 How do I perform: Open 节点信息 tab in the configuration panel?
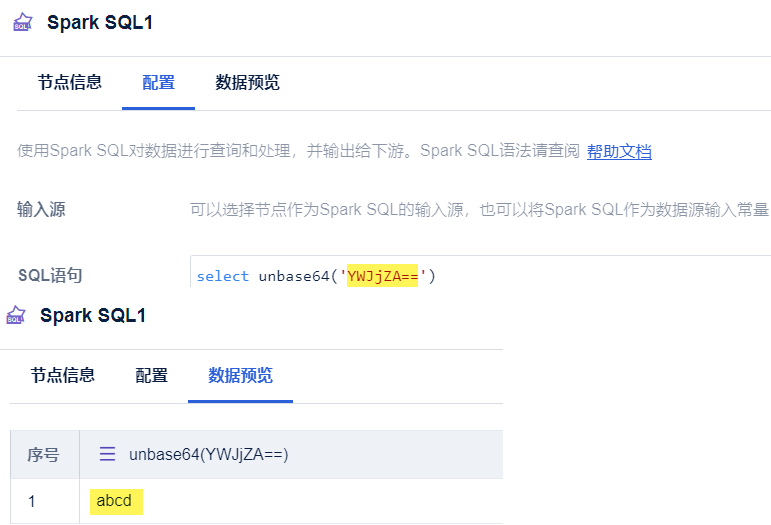point(70,82)
